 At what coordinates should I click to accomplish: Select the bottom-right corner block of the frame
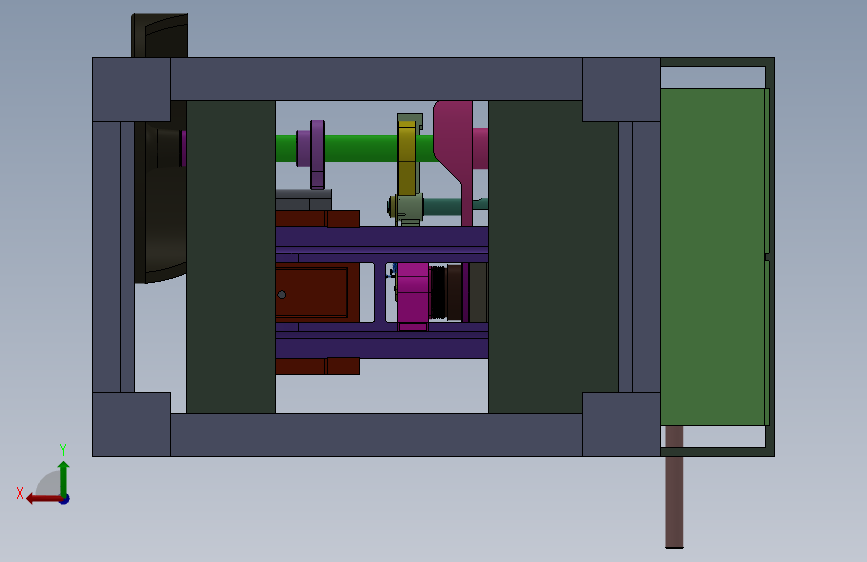pyautogui.click(x=621, y=424)
